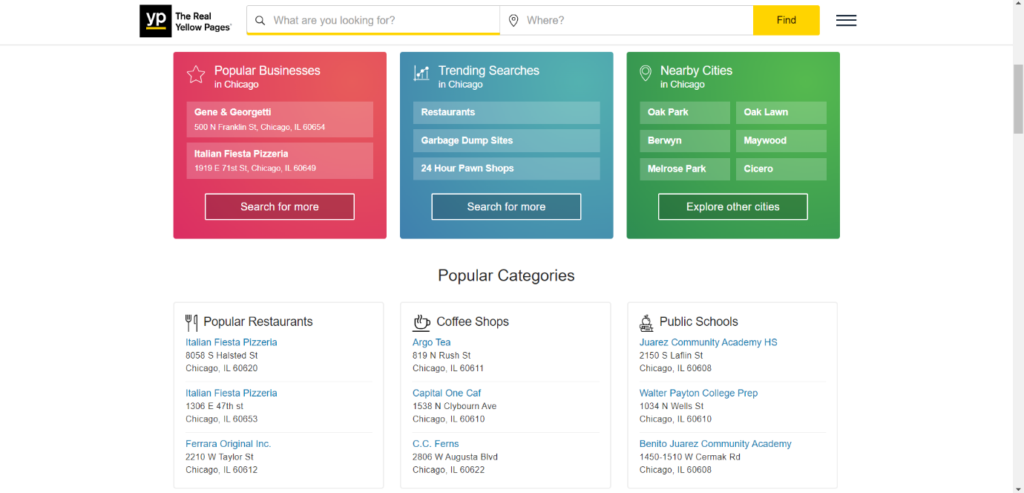
Task: Choose Berwyn nearby city
Action: pyautogui.click(x=685, y=140)
